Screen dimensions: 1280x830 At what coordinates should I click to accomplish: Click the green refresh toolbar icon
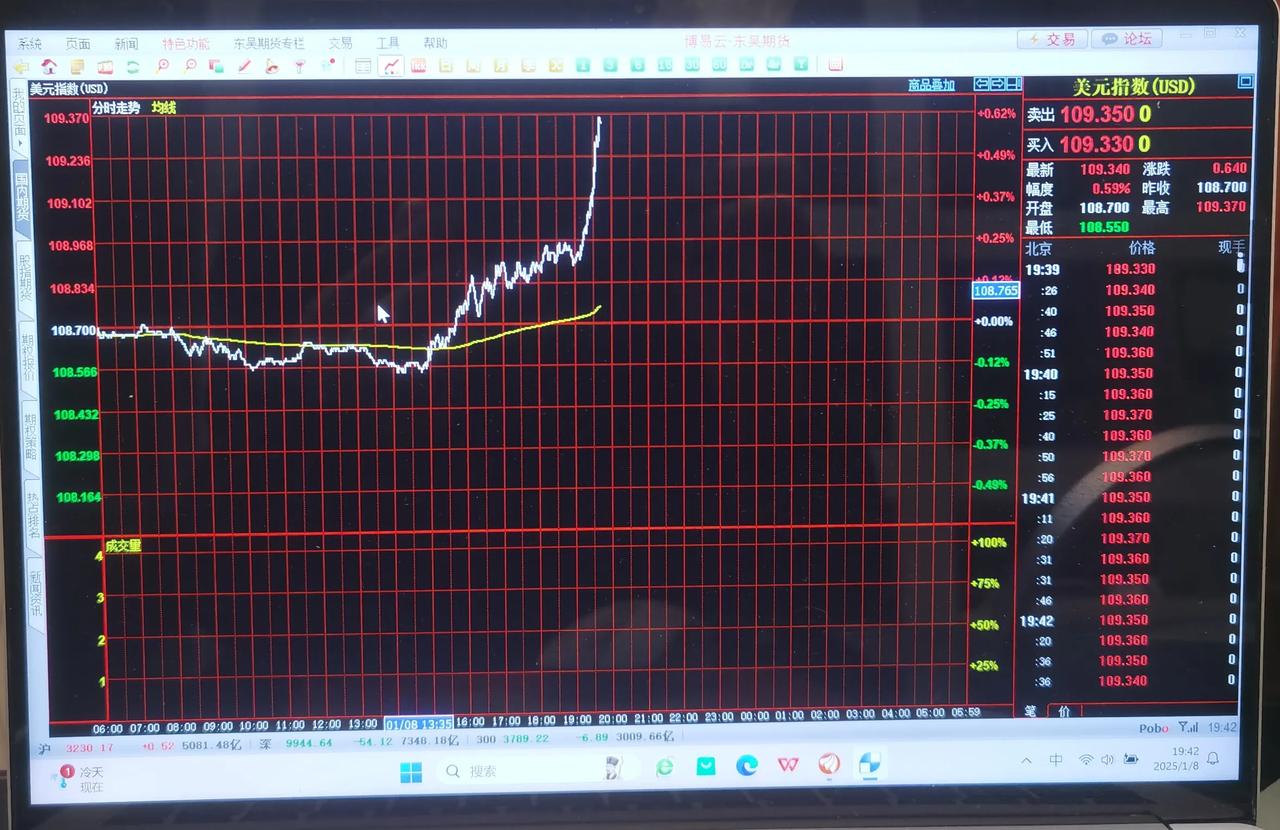pos(133,67)
